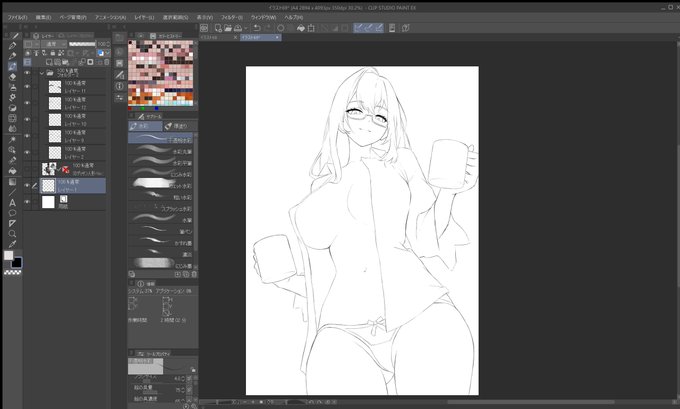The height and width of the screenshot is (409, 680).
Task: Select the transparent color checker swatch
Action: coord(13,272)
